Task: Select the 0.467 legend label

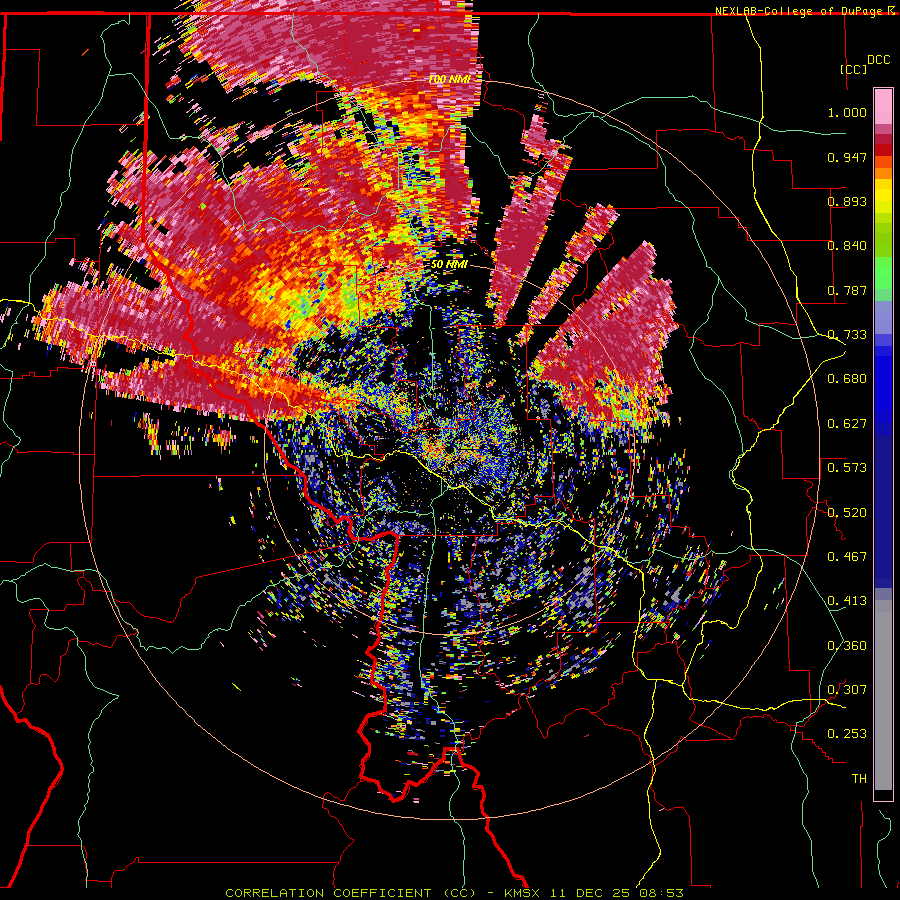Action: tap(847, 557)
